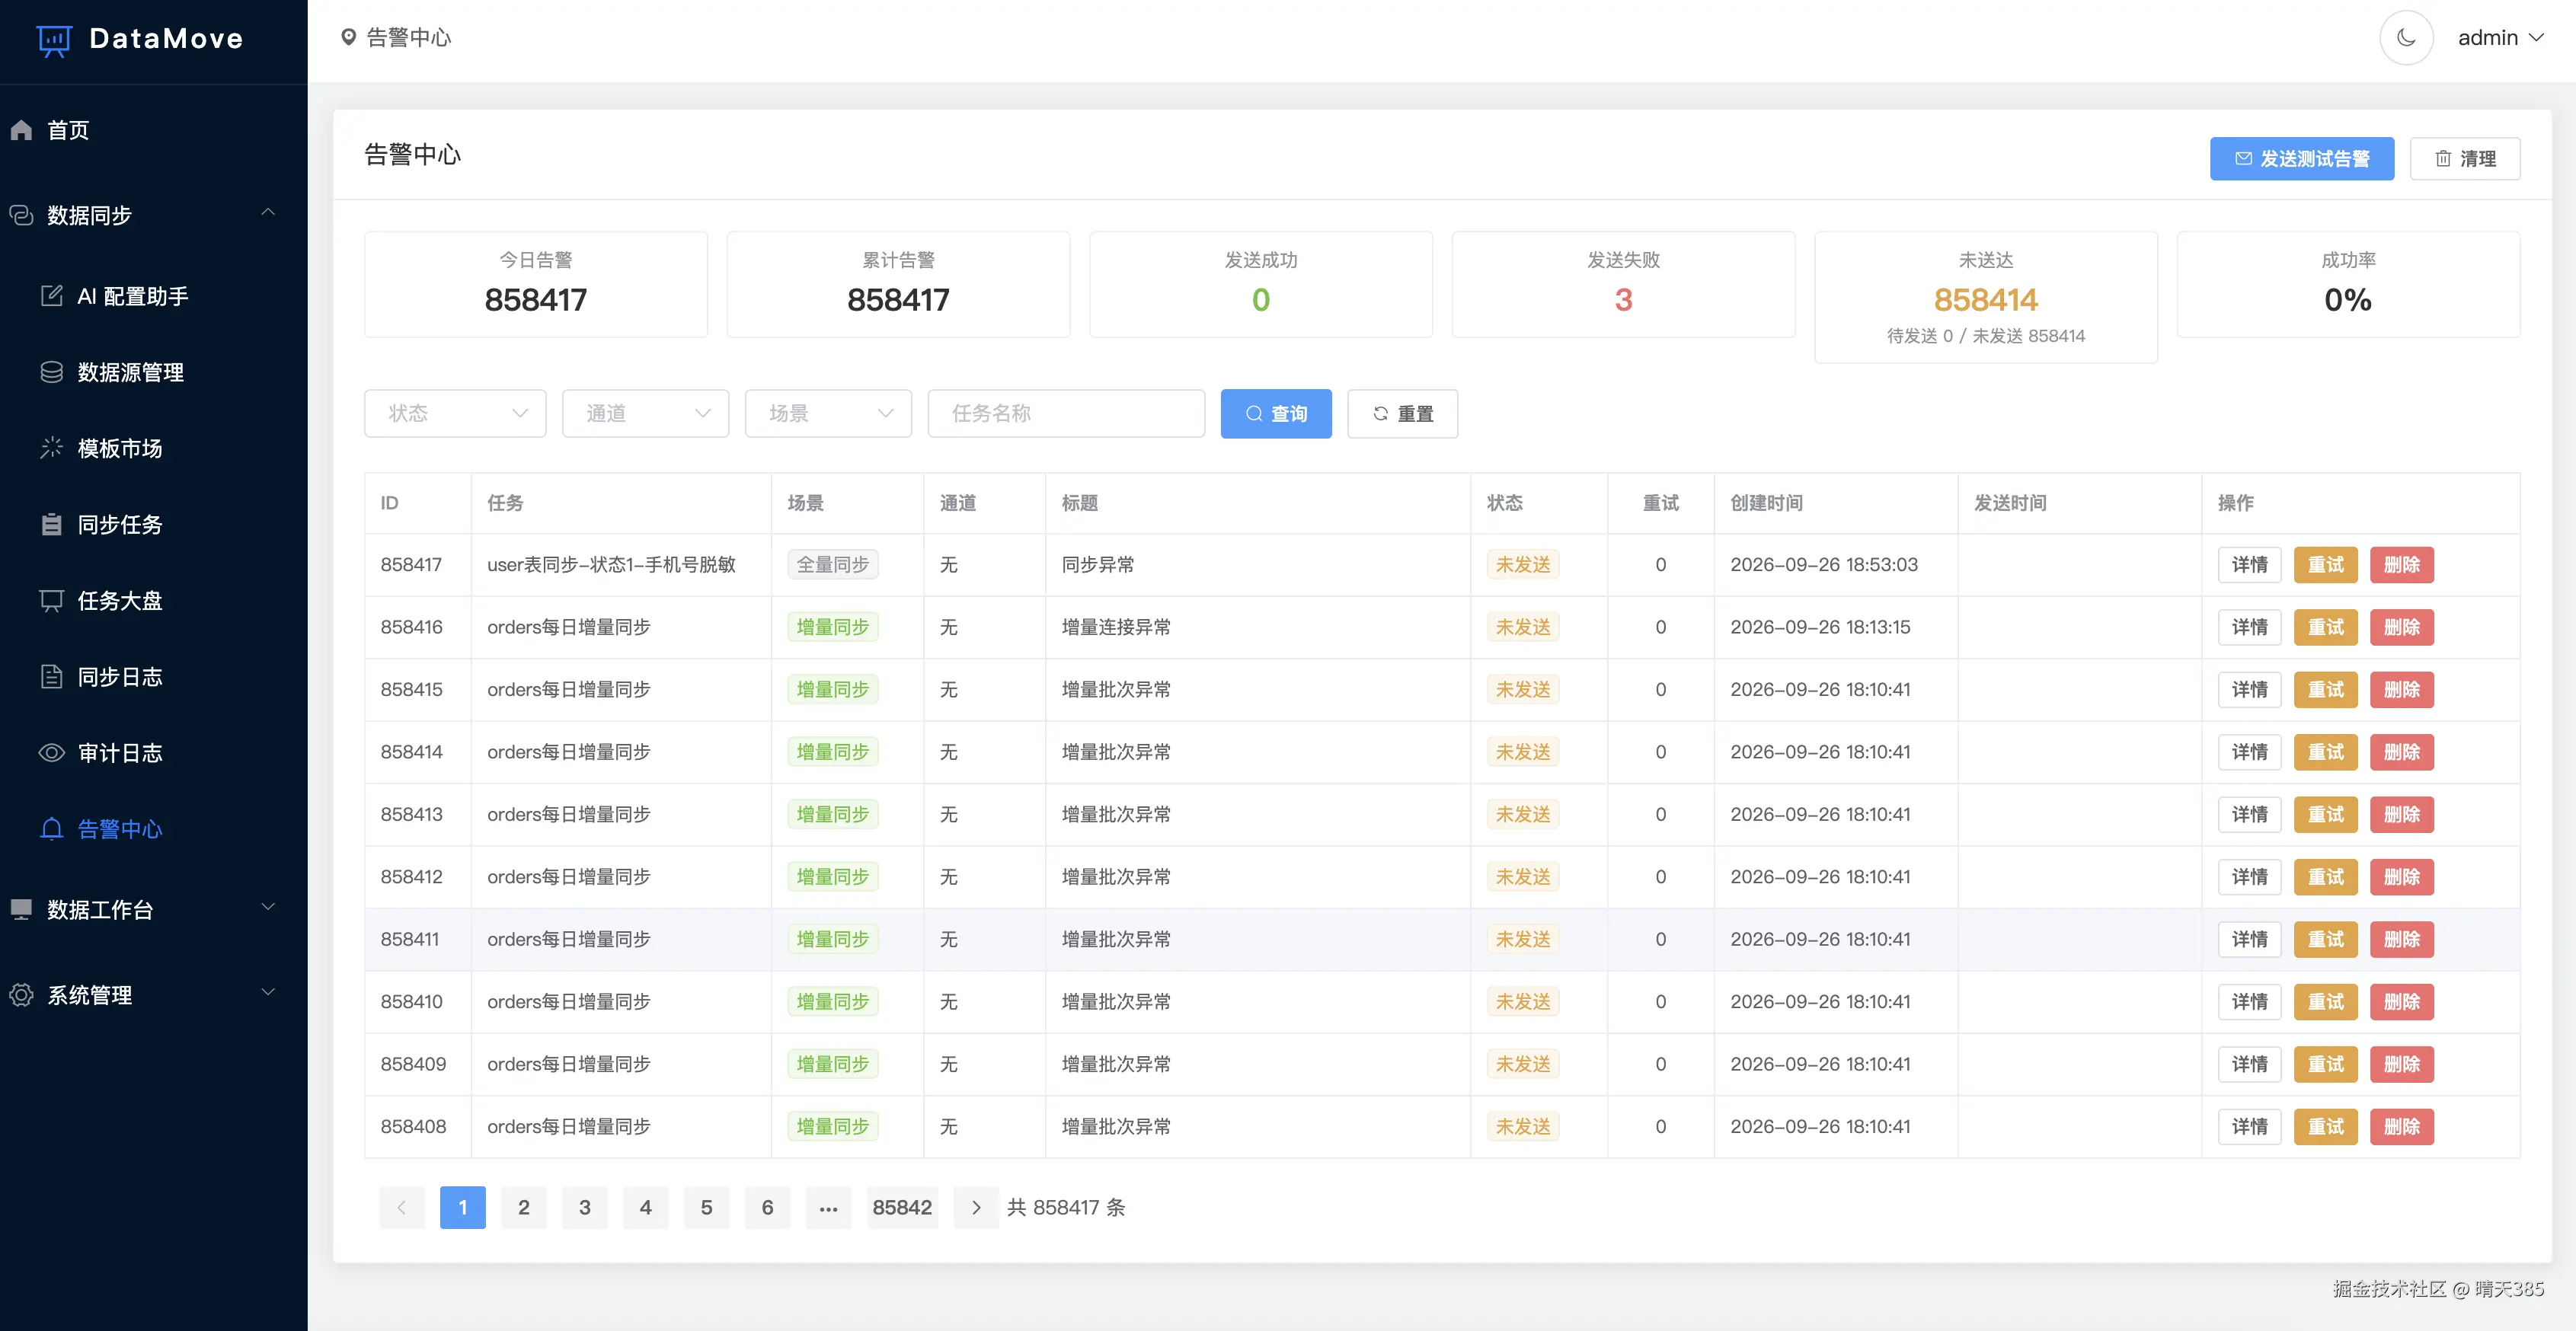The width and height of the screenshot is (2576, 1331).
Task: Click the 任务大盘 presentation board icon
Action: click(x=51, y=600)
